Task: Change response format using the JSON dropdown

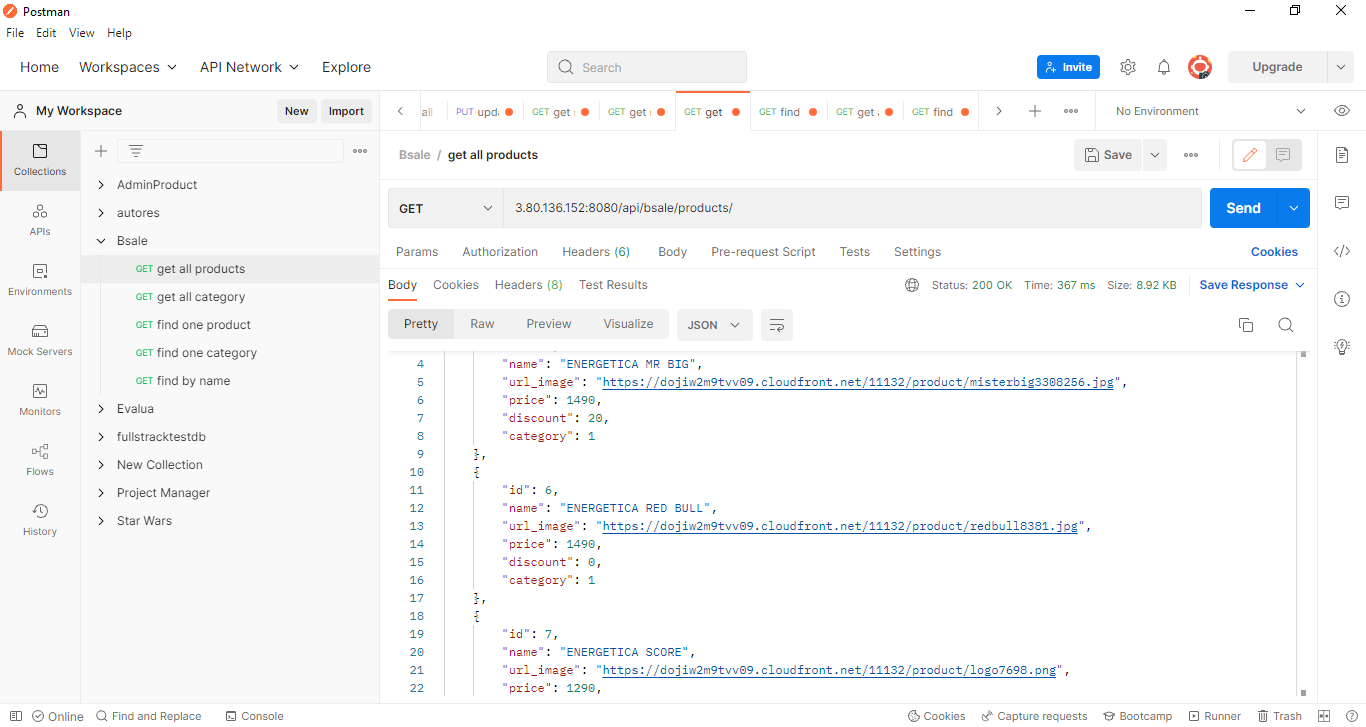Action: 714,324
